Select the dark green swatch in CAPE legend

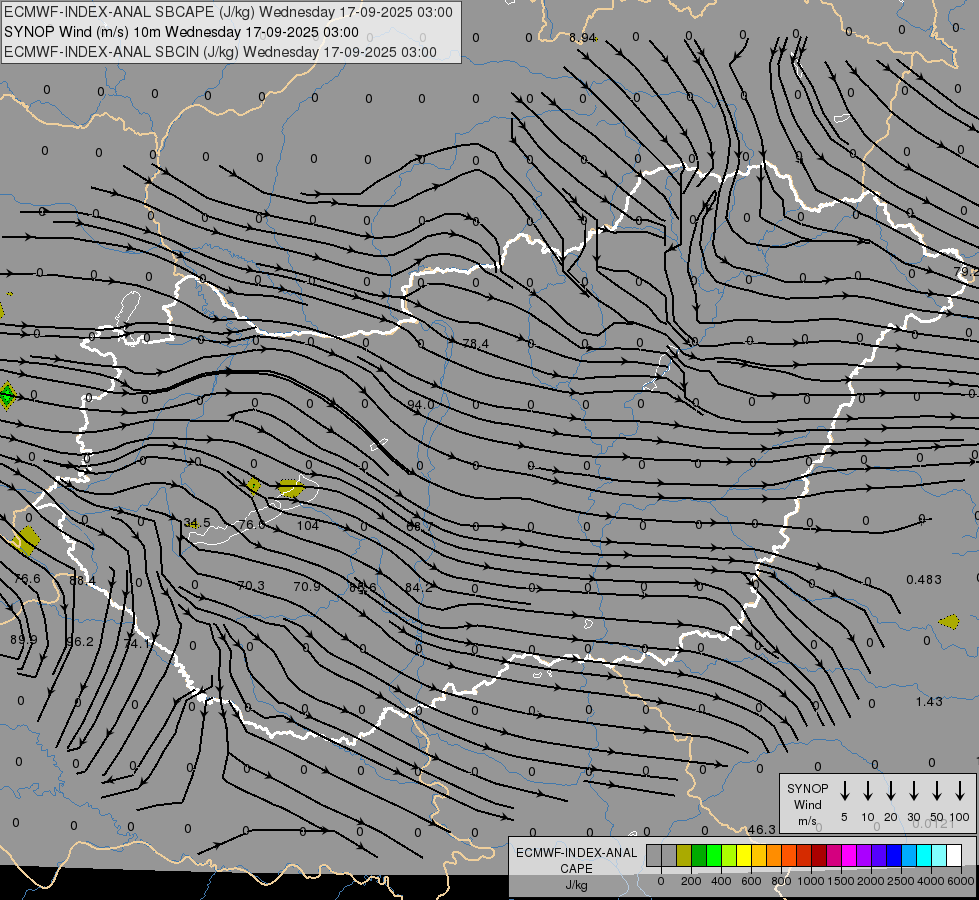699,855
